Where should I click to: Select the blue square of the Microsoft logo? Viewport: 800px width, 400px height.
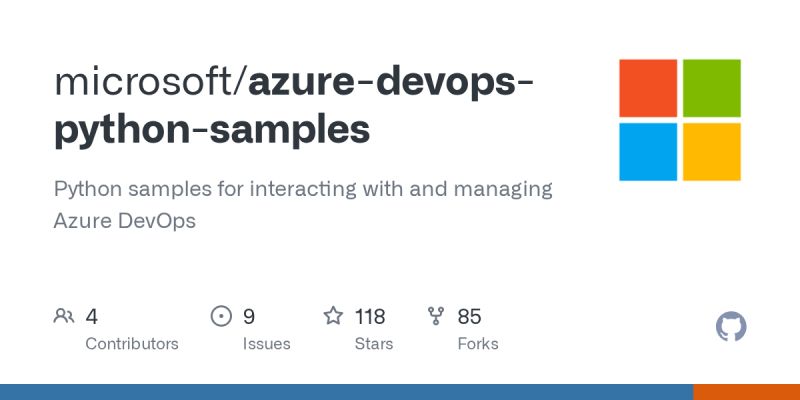(648, 151)
